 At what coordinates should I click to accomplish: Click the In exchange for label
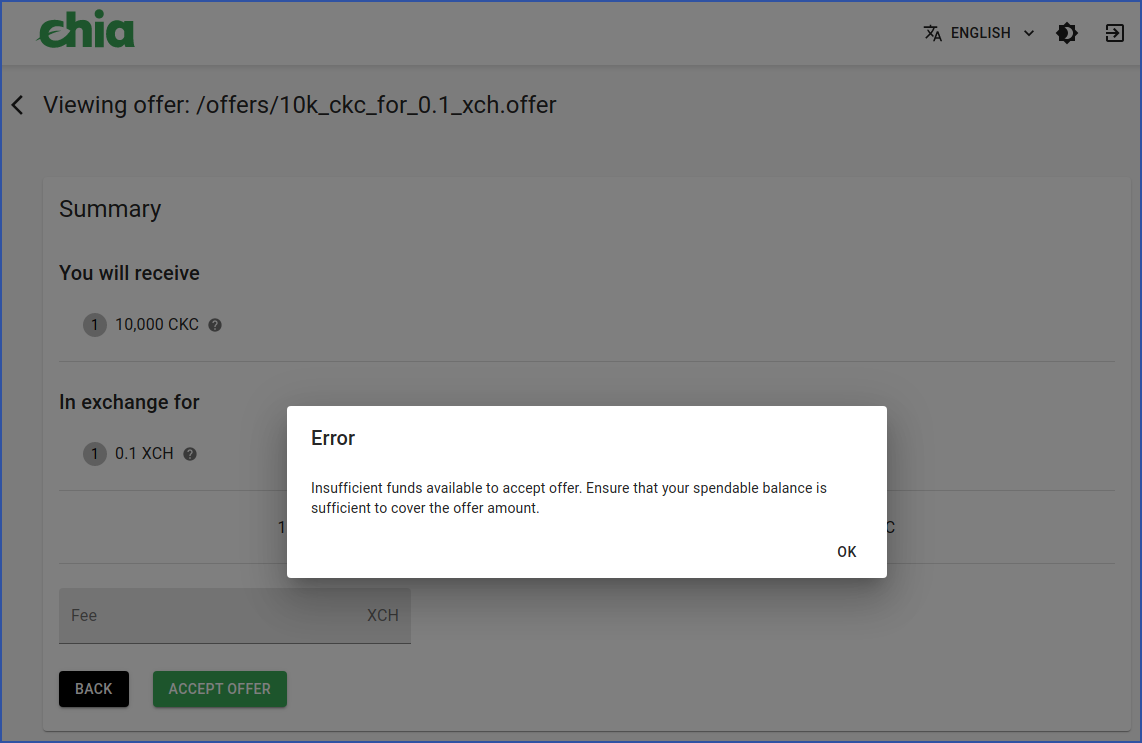pyautogui.click(x=130, y=402)
